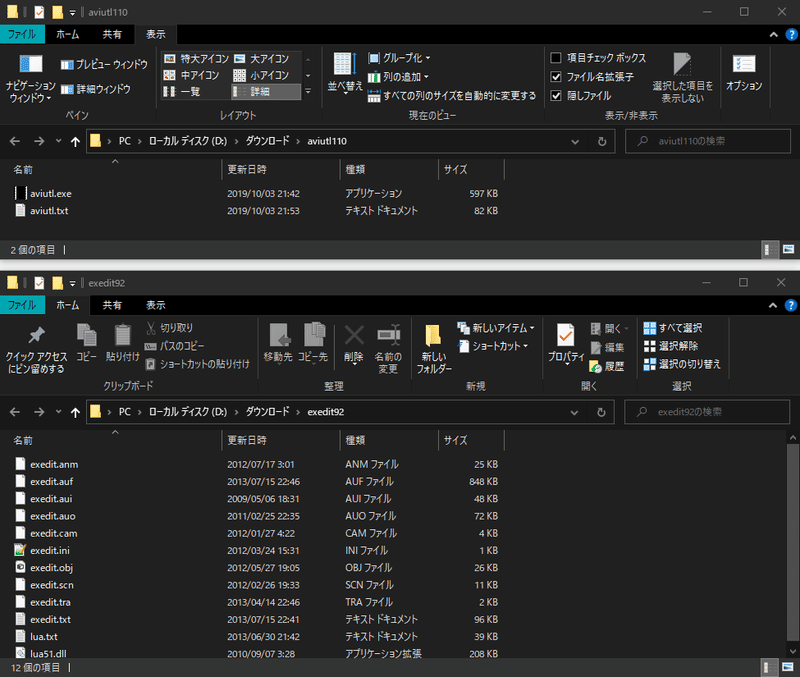
Task: Click inside 'exedit92の検索' search box
Action: [708, 412]
